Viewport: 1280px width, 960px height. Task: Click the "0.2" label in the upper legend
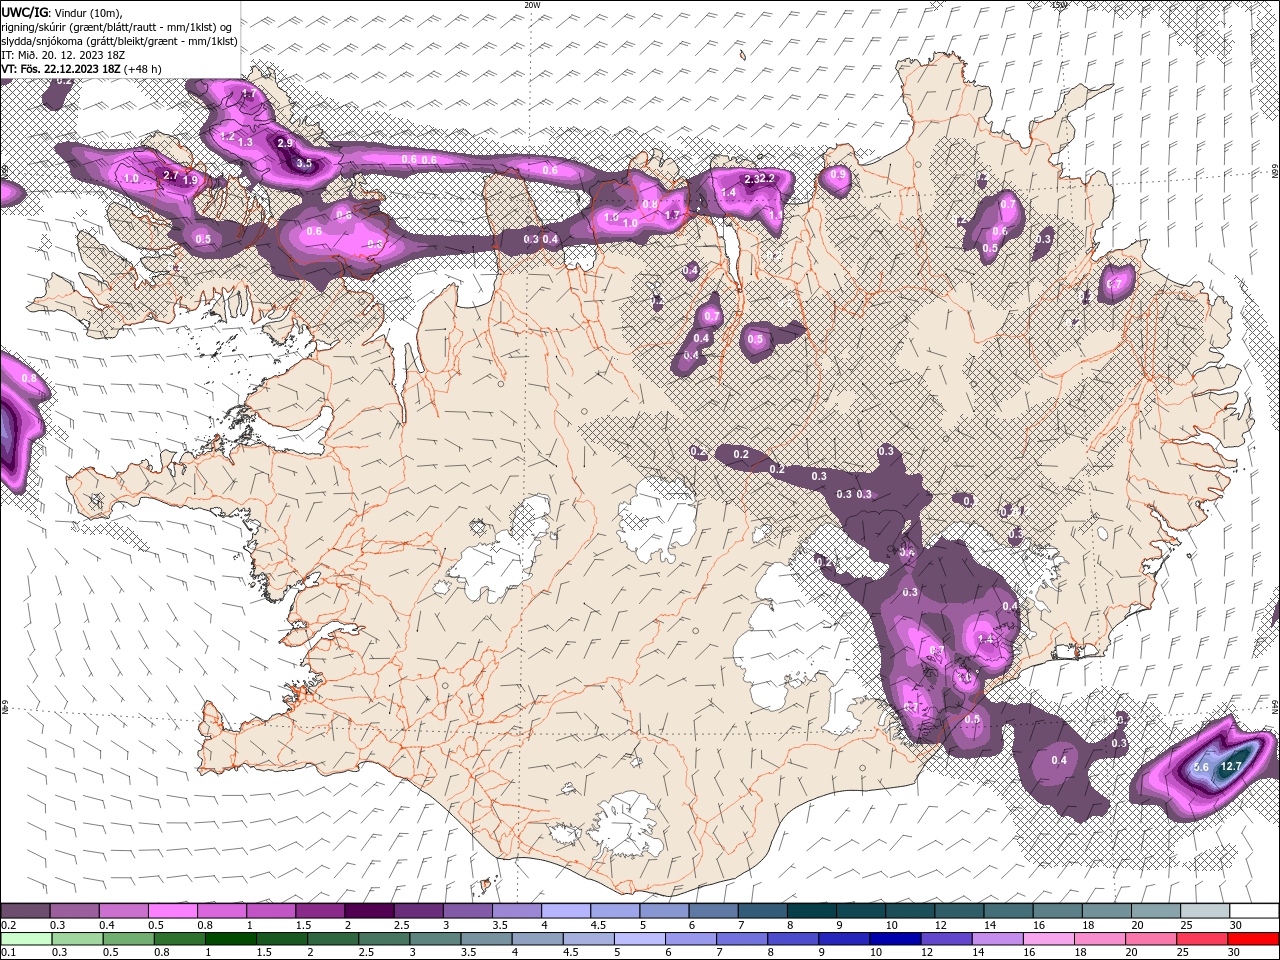pos(8,925)
